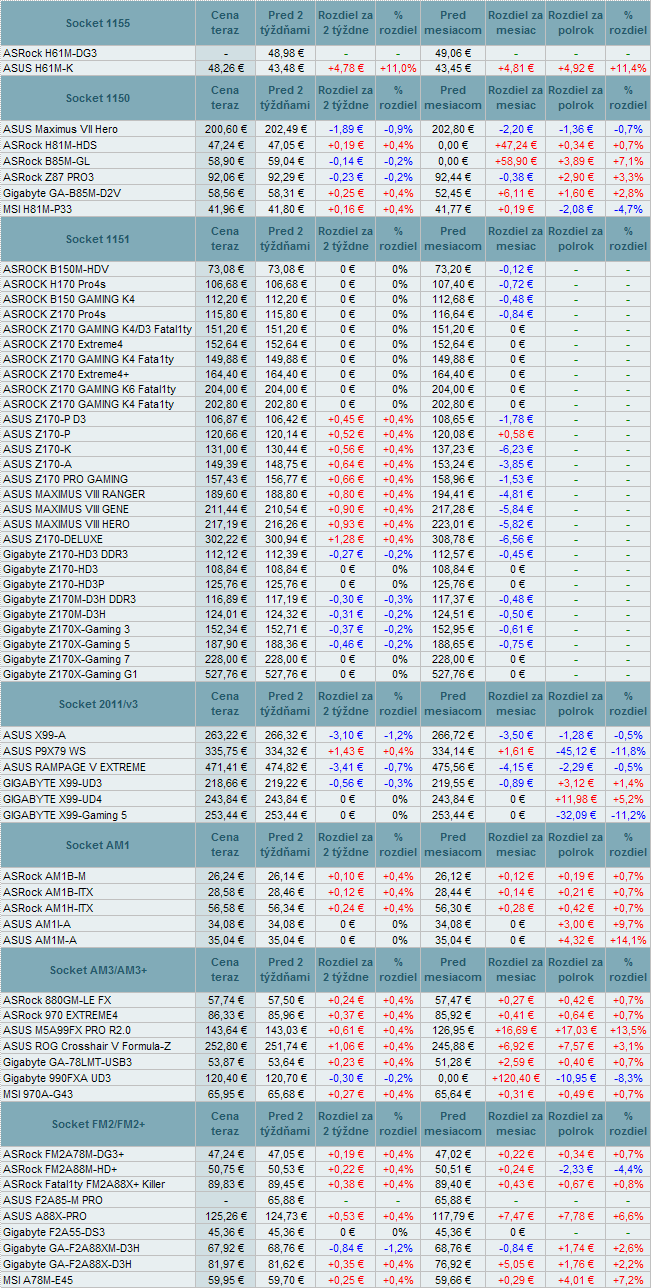Select ASUS MAXIMUS VIII GENE name
Screen dimensions: 651x1288
click(66, 509)
